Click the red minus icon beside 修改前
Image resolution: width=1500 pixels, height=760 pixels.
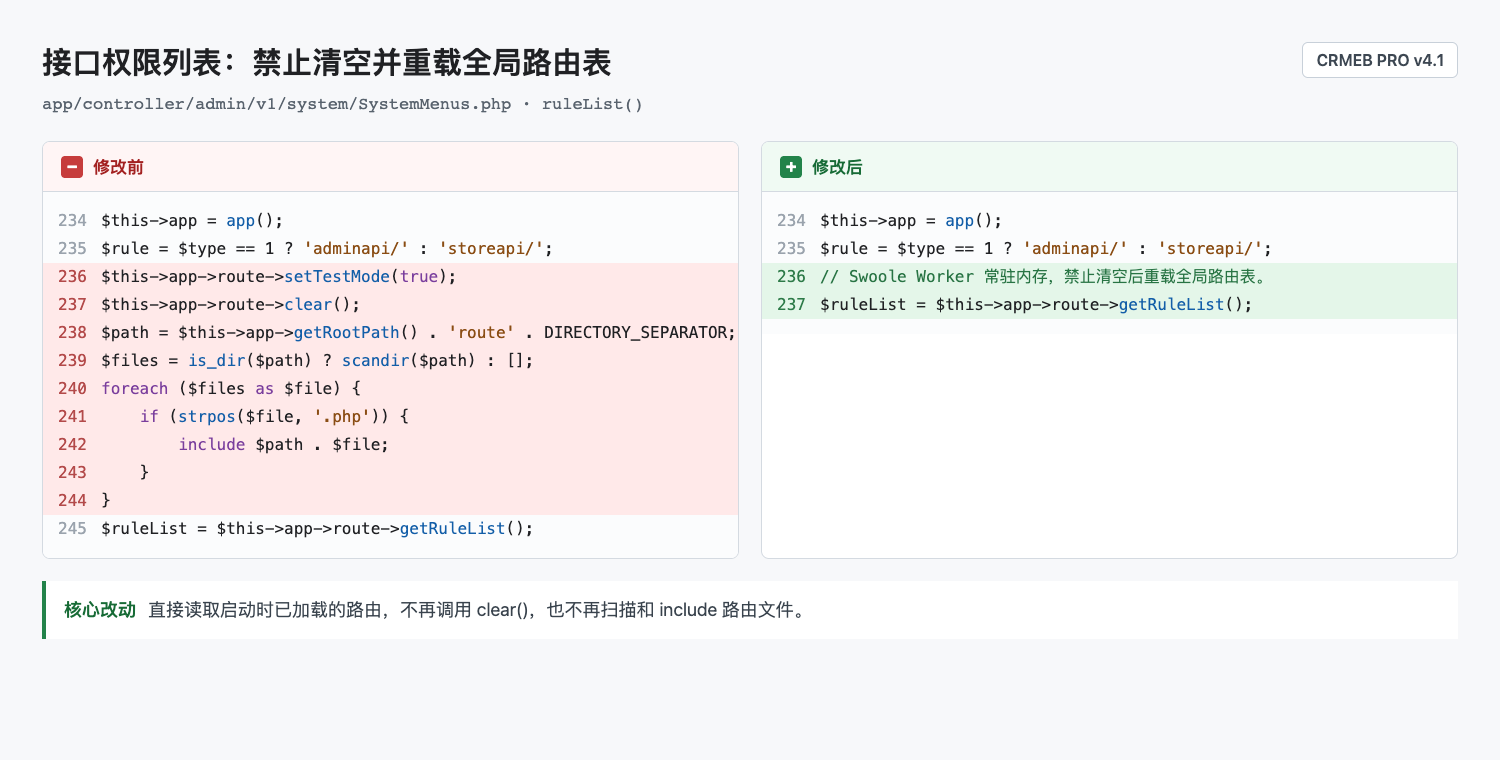coord(72,167)
